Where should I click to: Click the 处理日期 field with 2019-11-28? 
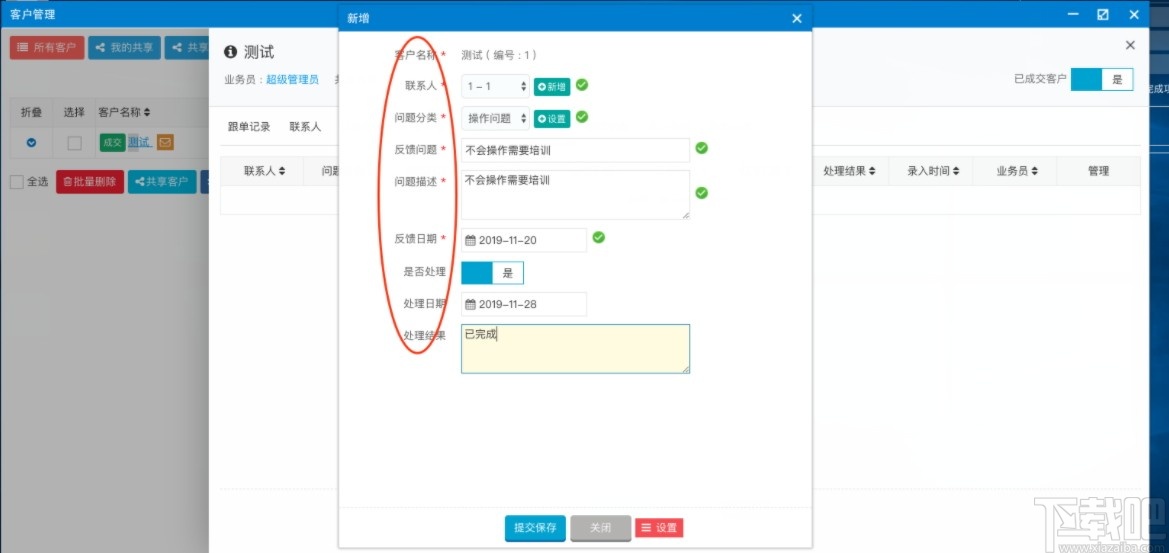click(524, 304)
